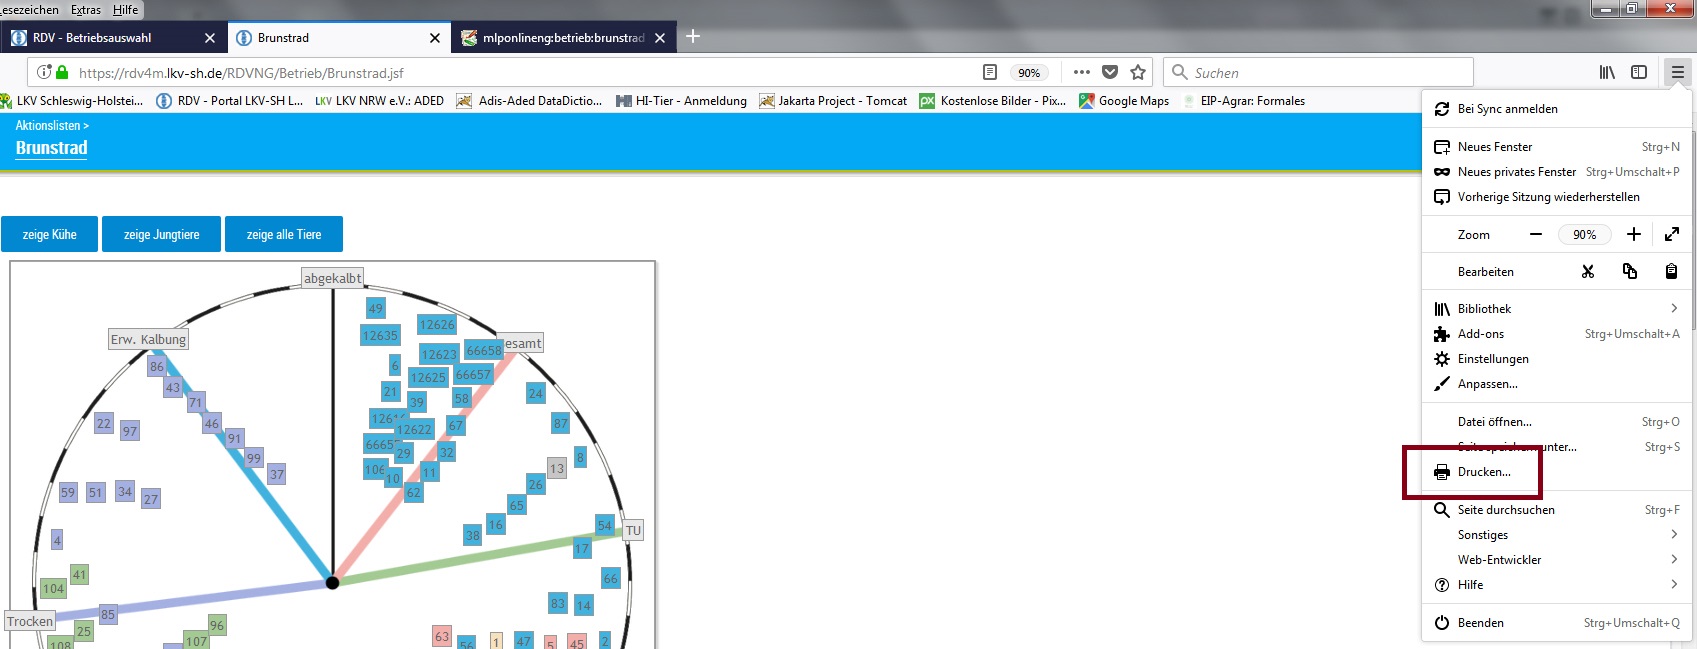Increase zoom with the plus button
Image resolution: width=1697 pixels, height=649 pixels.
1634,234
